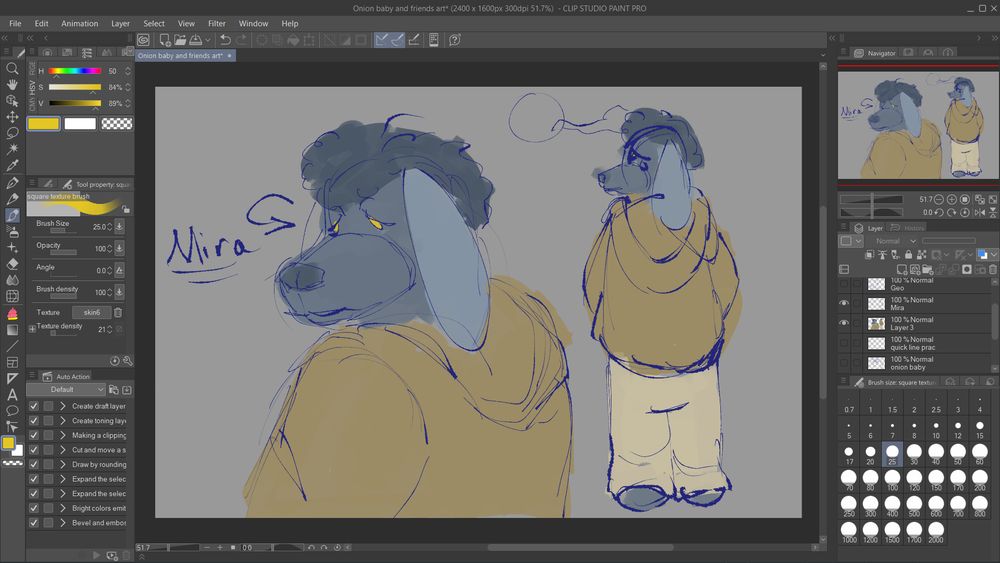
Task: Expand Texture density plus box
Action: point(32,329)
